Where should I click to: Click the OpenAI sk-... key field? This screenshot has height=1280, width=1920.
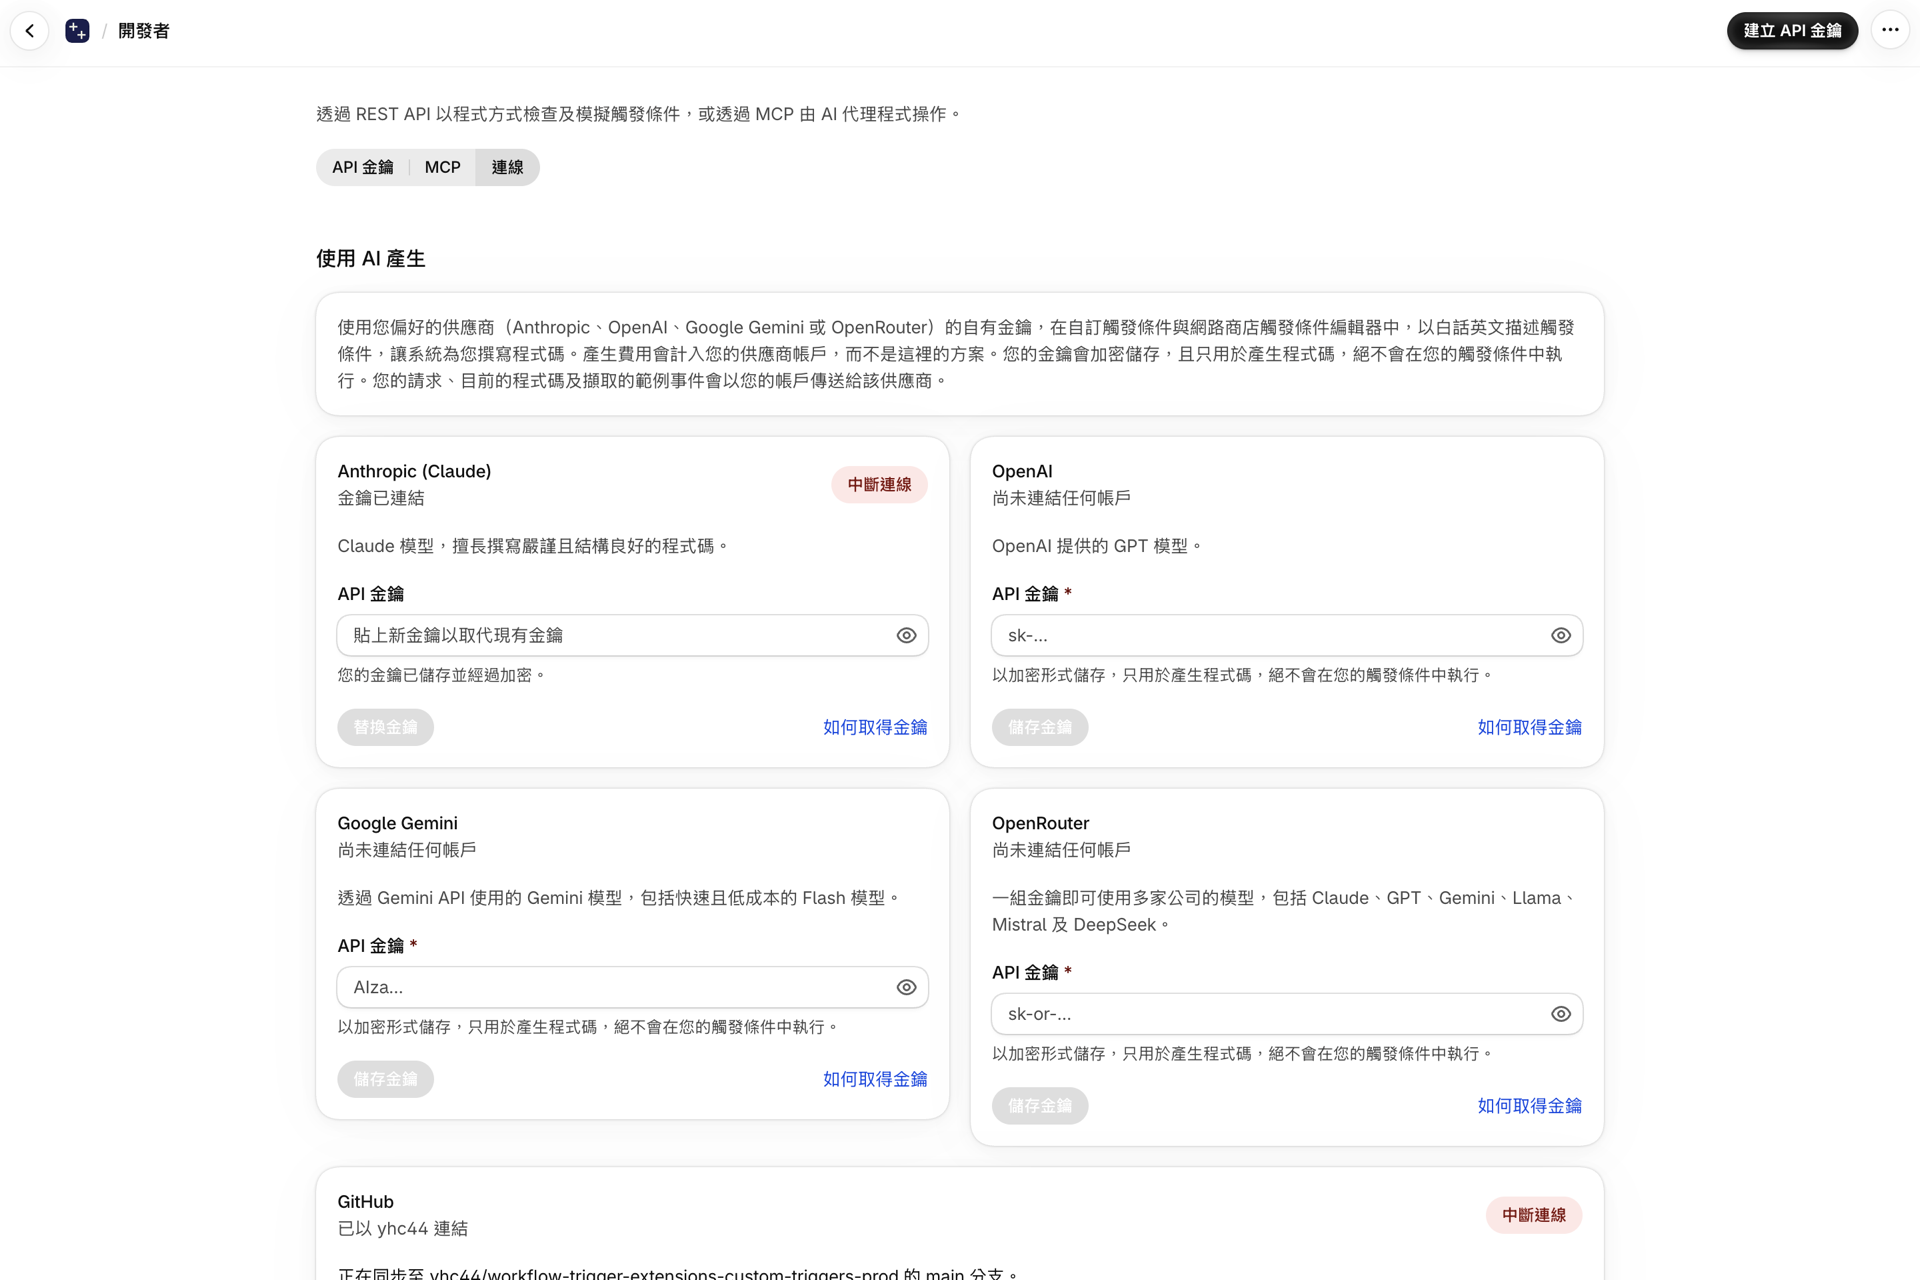1287,635
